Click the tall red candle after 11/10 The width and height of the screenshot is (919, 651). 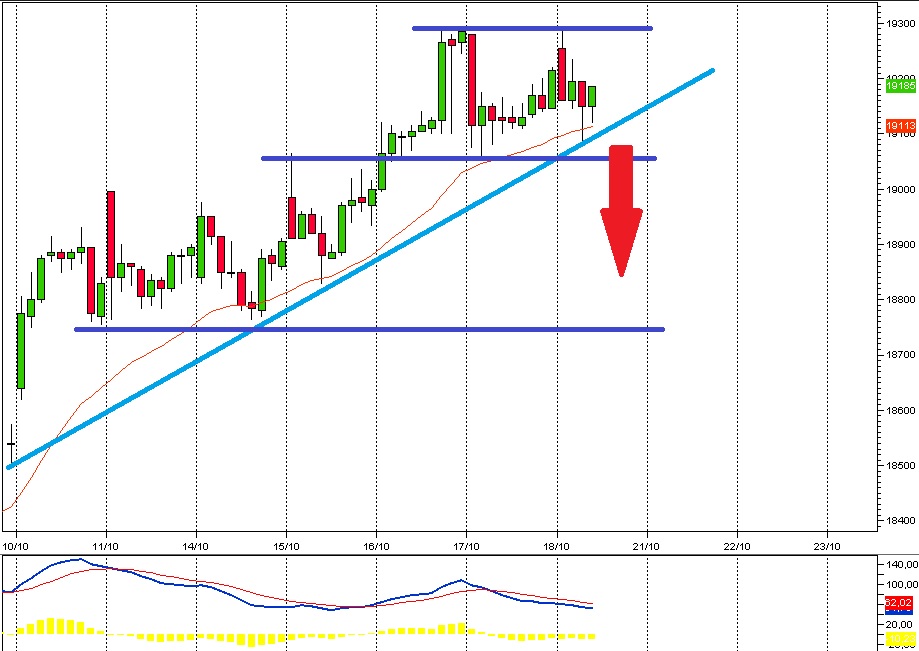click(x=110, y=232)
